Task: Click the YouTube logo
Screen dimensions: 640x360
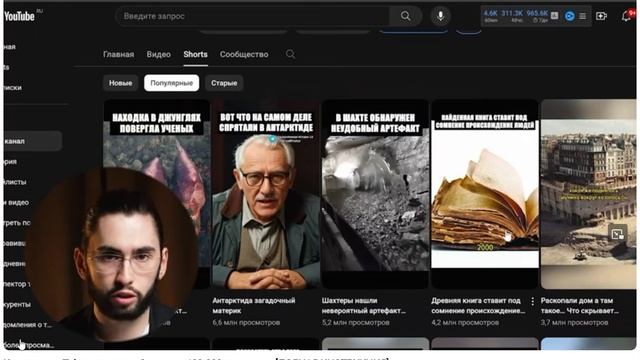Action: pyautogui.click(x=19, y=16)
